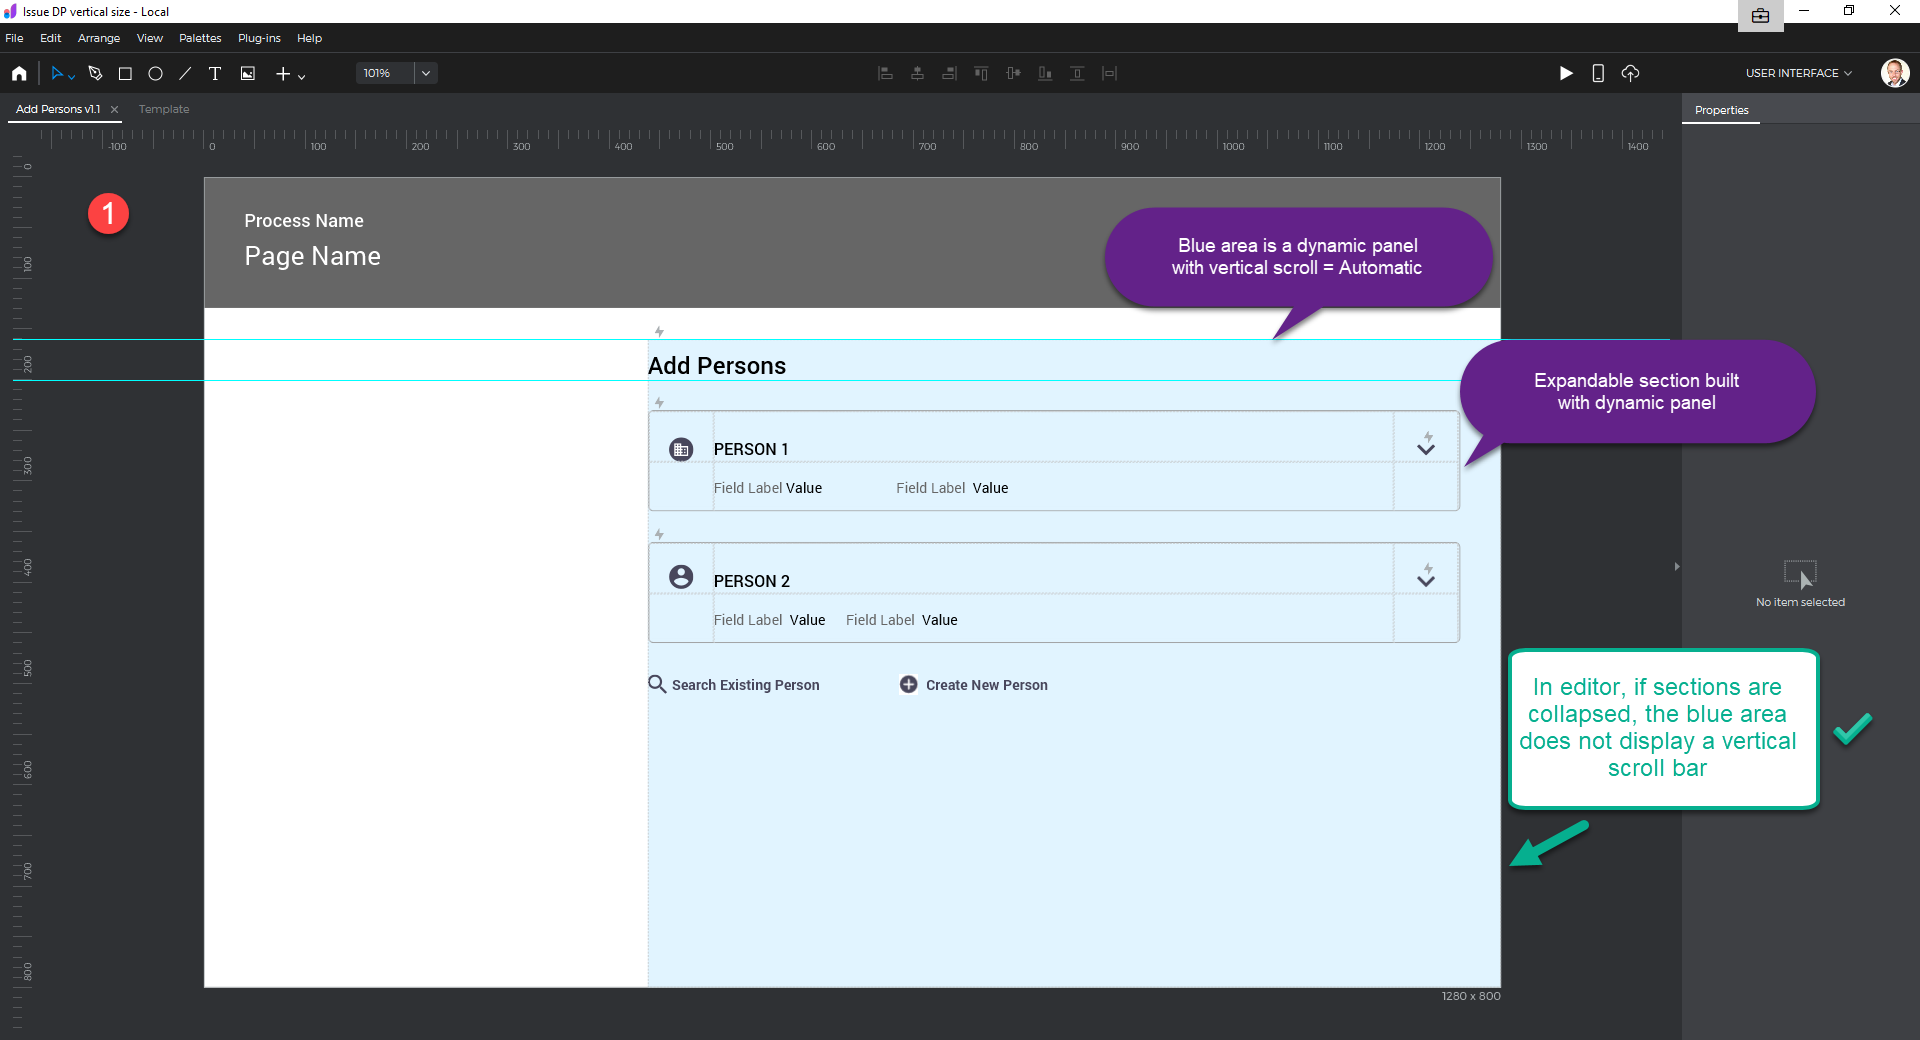Select the Line drawing tool
This screenshot has height=1040, width=1920.
185,73
